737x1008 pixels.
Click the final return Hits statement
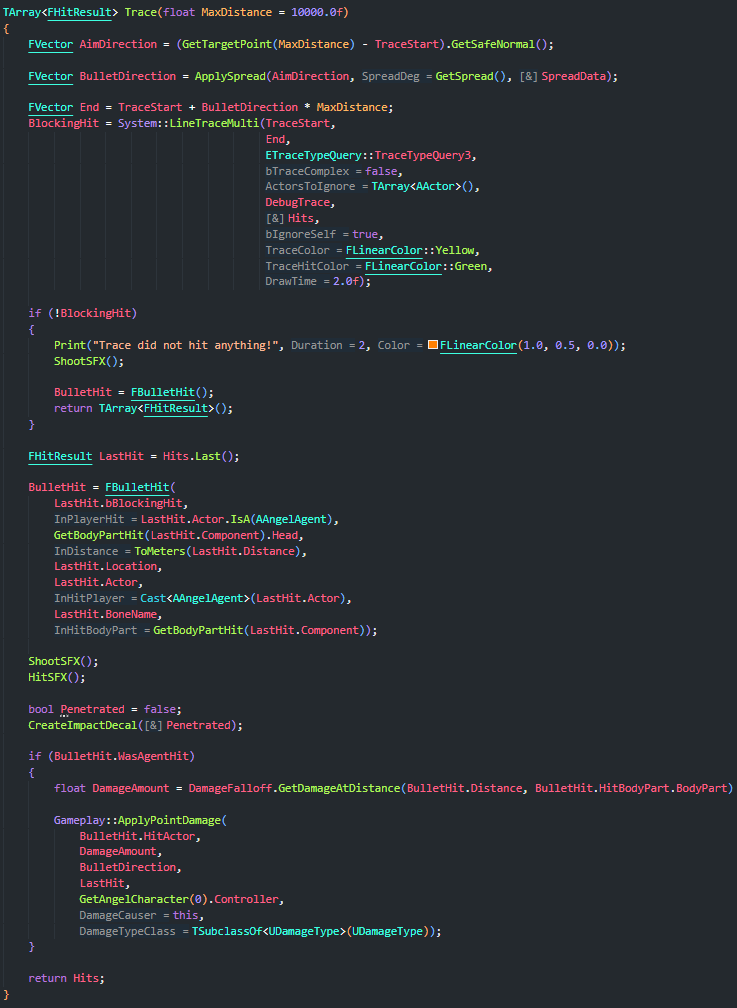pos(66,978)
